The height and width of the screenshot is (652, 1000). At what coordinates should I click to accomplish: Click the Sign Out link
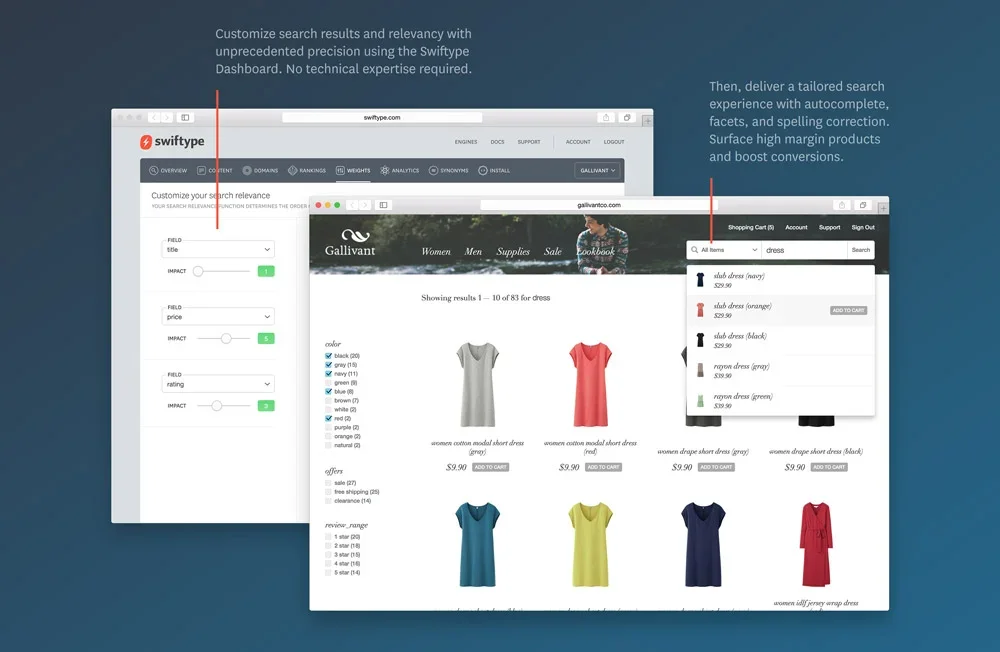(x=863, y=227)
